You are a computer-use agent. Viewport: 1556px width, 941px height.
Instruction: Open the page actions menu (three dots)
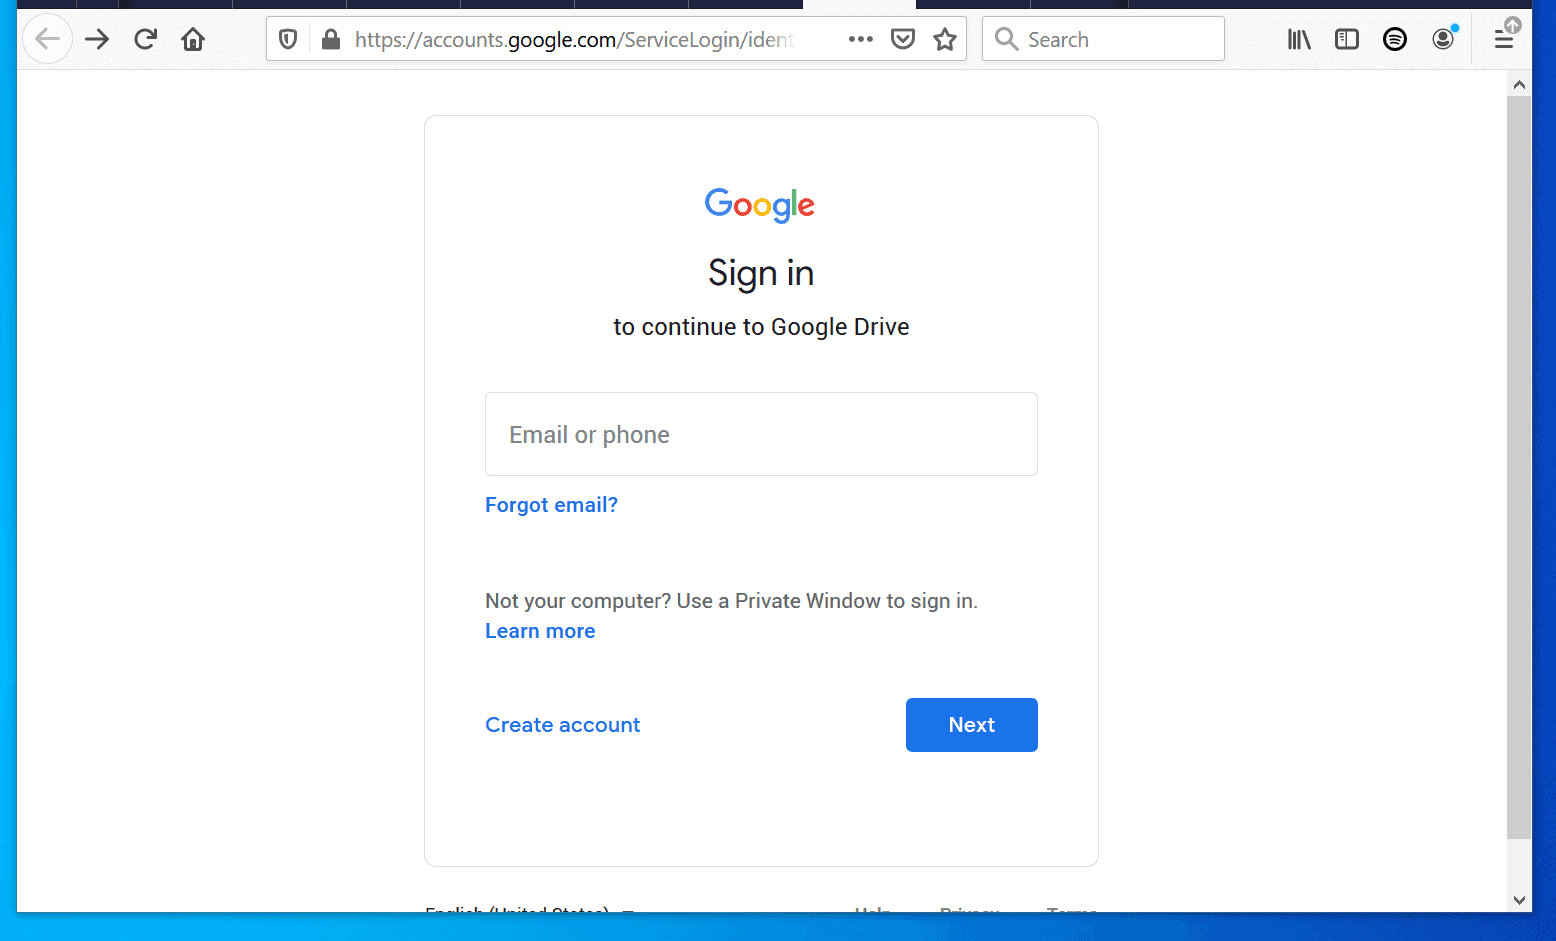pos(859,38)
